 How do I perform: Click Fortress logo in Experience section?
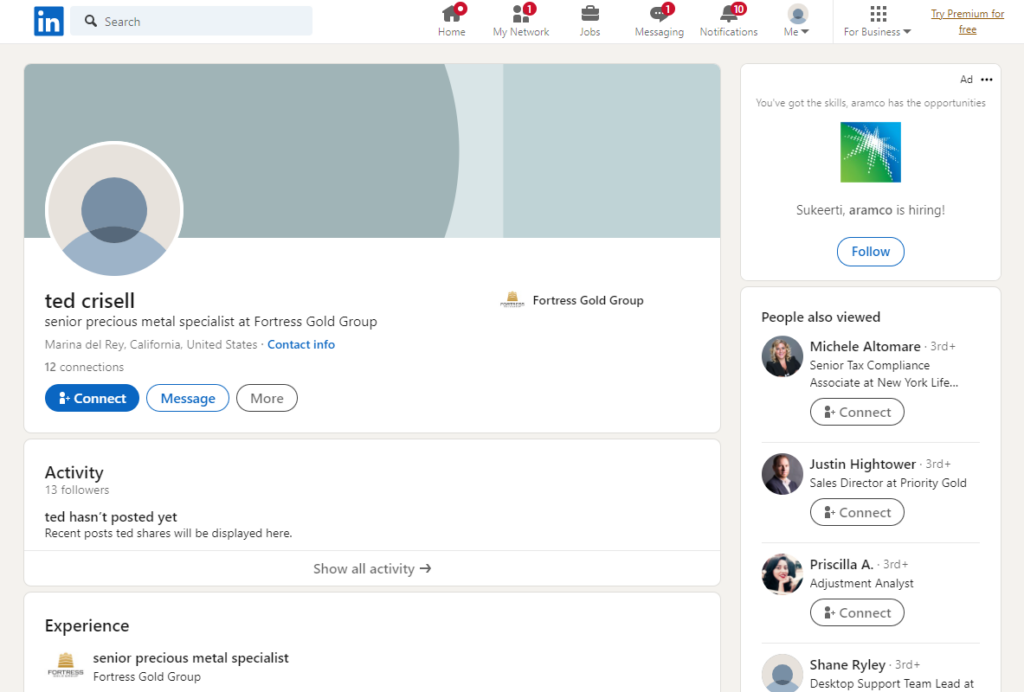(x=65, y=665)
